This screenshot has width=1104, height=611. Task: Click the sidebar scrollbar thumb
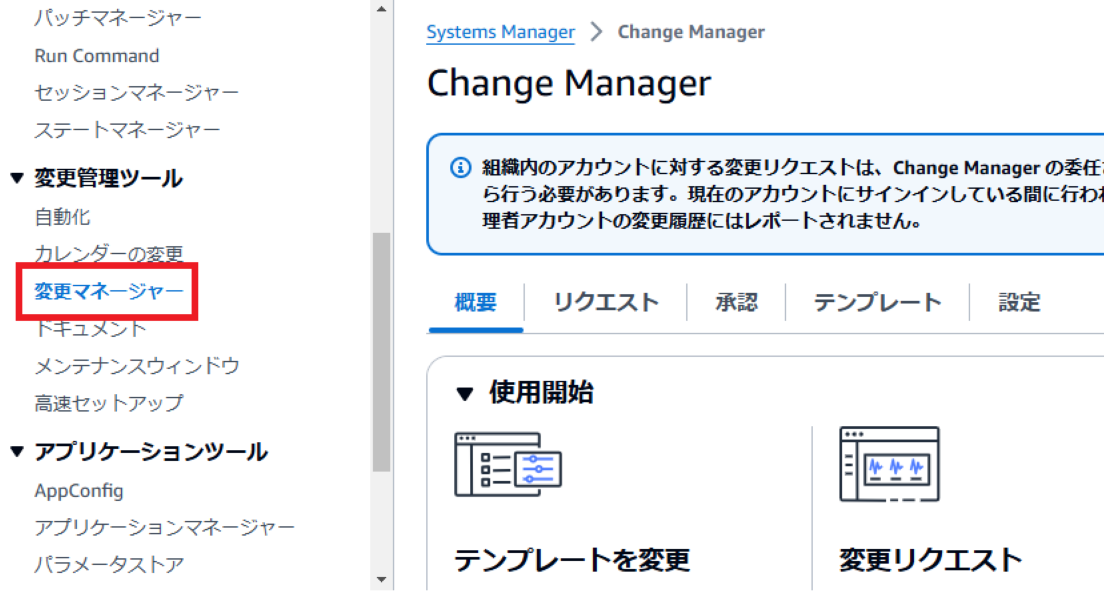[382, 351]
